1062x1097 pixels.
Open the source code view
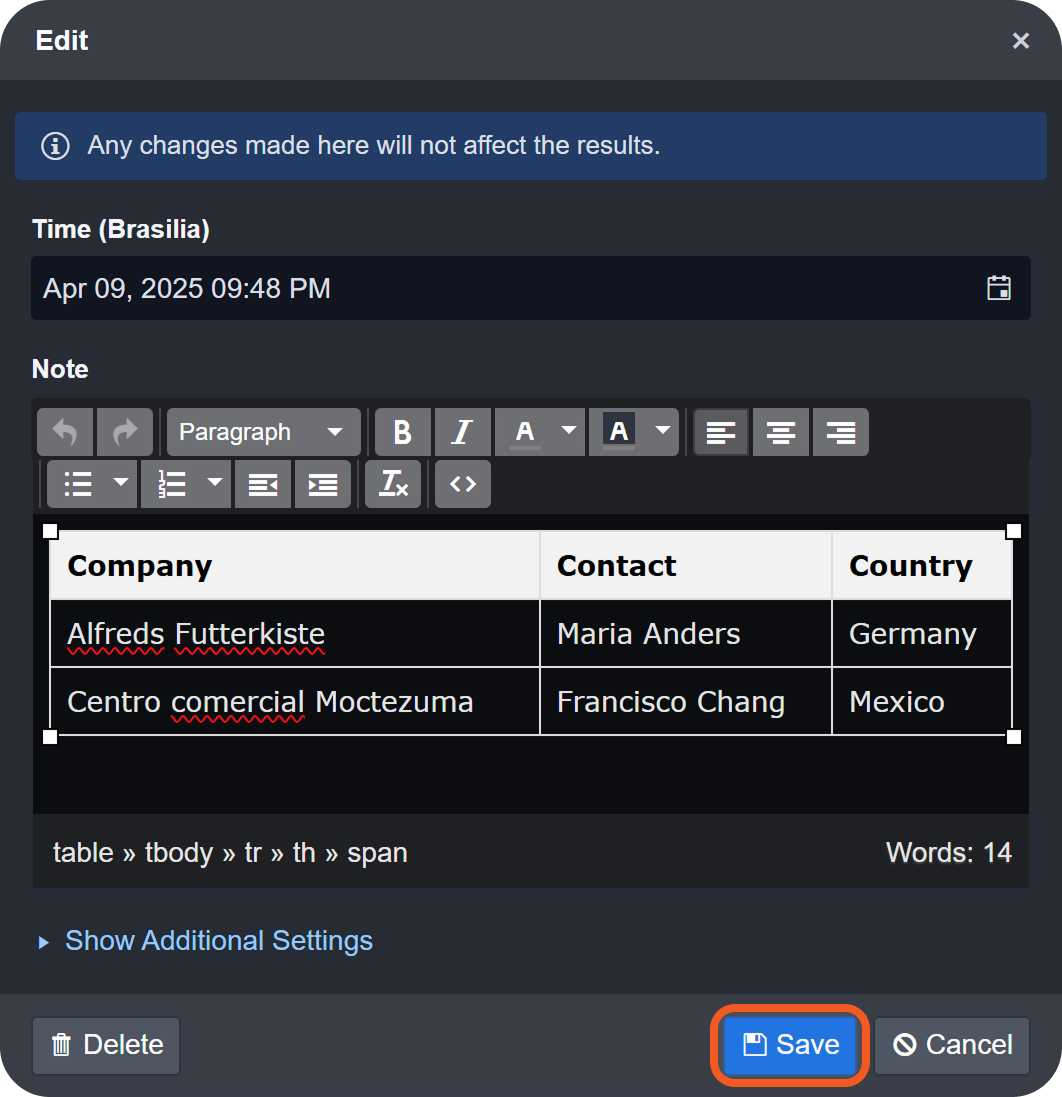point(463,484)
